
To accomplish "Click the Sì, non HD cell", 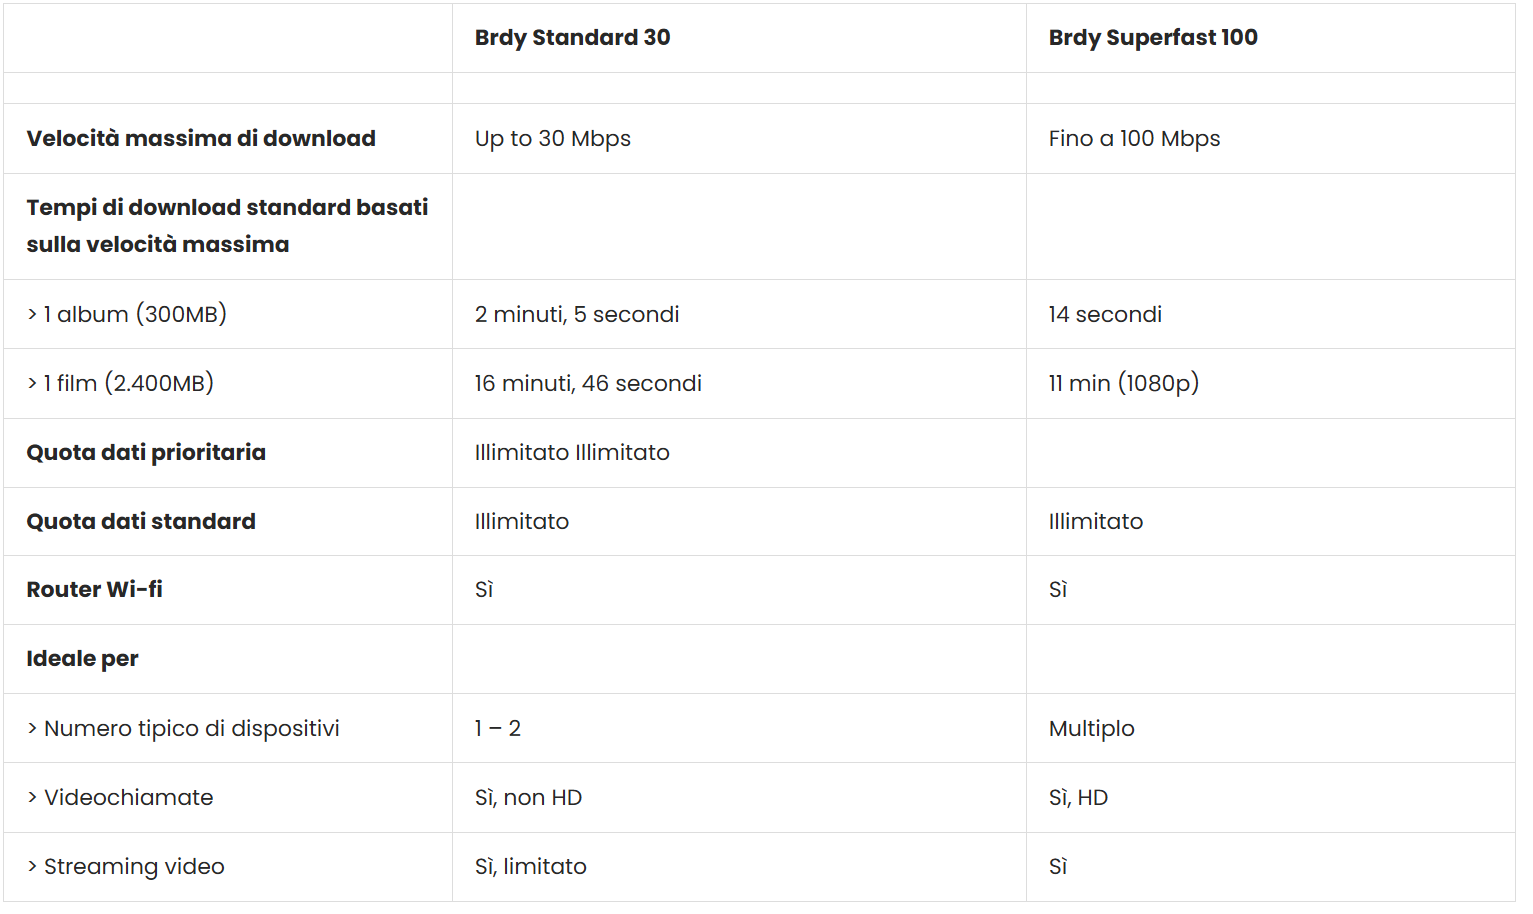I will point(528,798).
